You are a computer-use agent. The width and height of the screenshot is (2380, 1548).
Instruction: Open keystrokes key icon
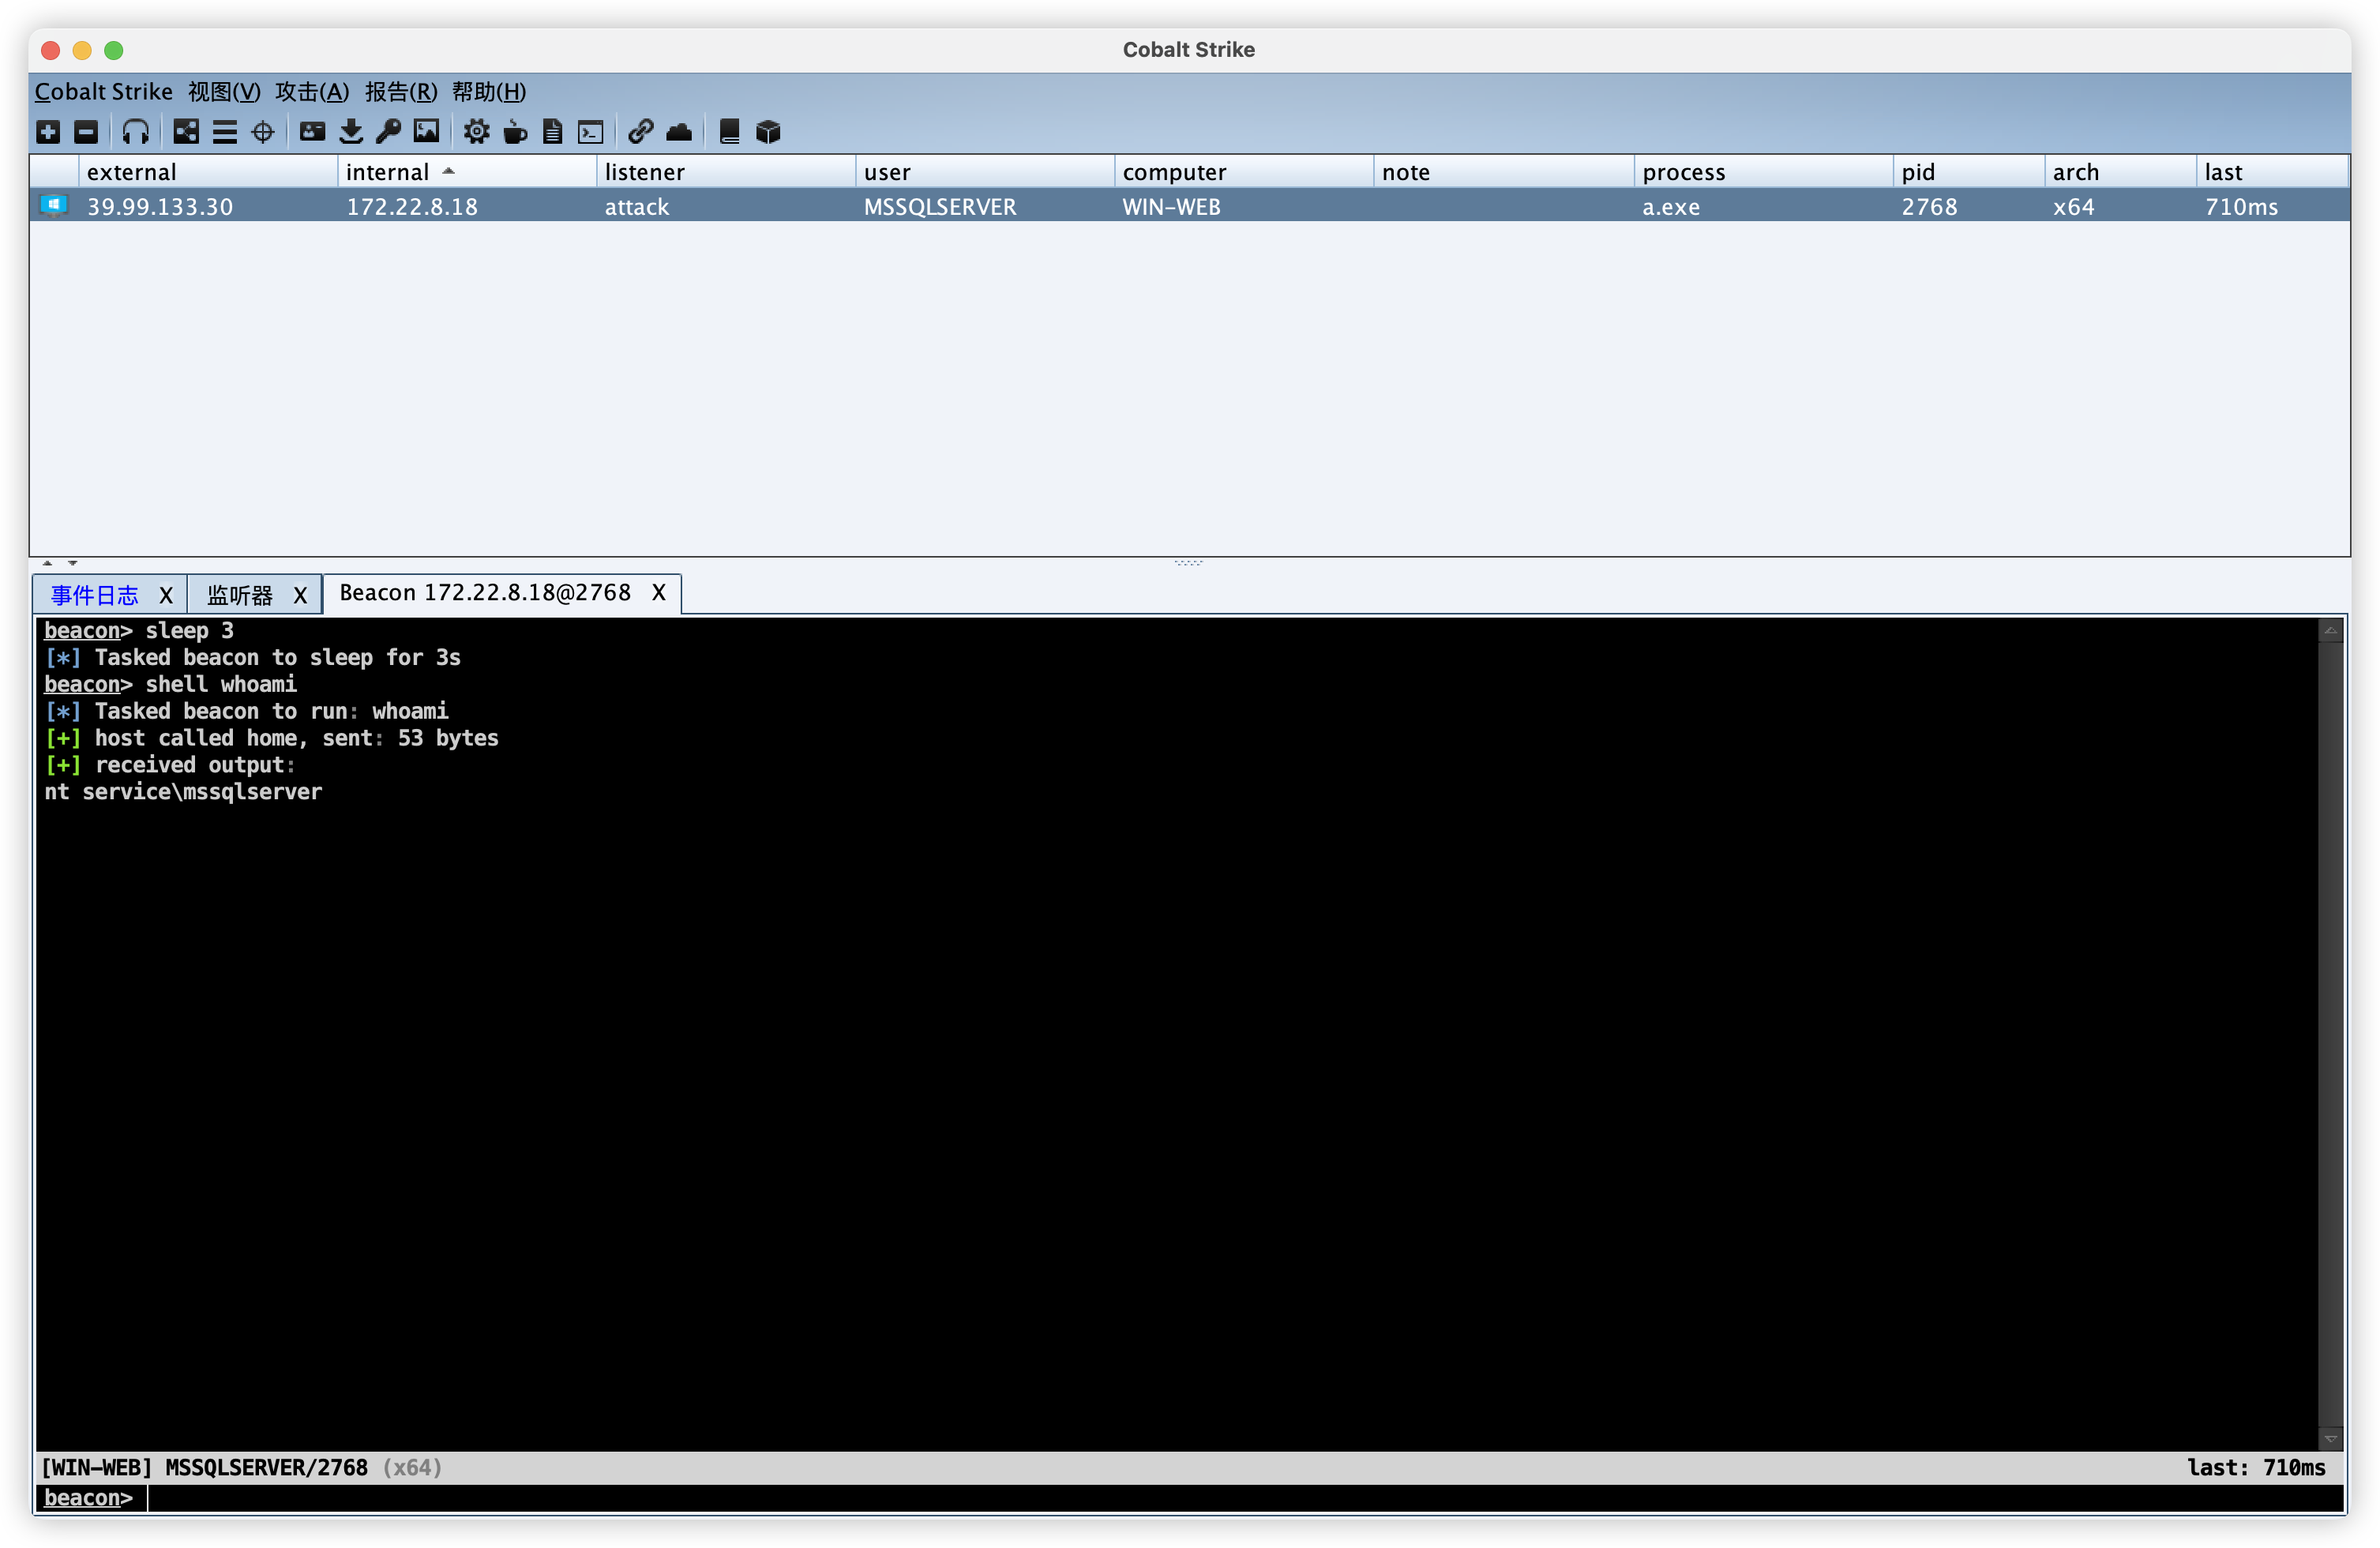pyautogui.click(x=389, y=132)
